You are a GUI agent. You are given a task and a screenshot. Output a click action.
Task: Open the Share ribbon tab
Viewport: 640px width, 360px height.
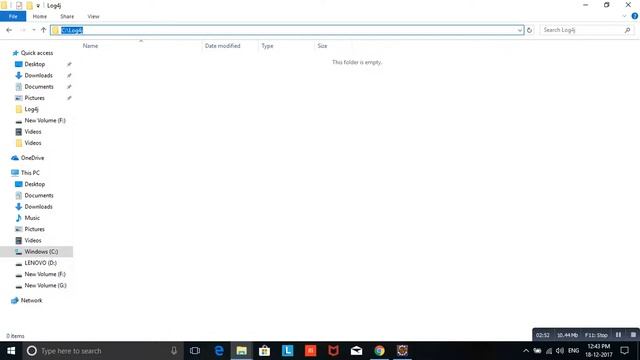[67, 16]
